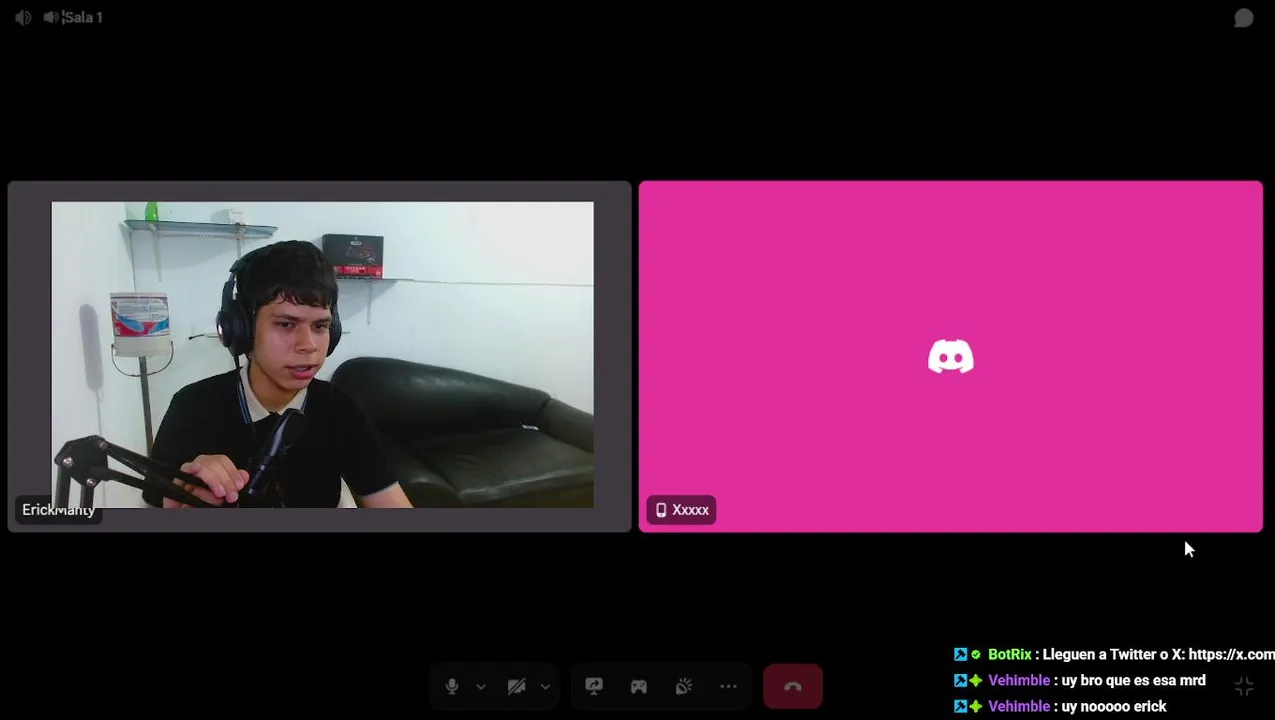Show the chat via the speech bubble icon

click(x=1244, y=18)
